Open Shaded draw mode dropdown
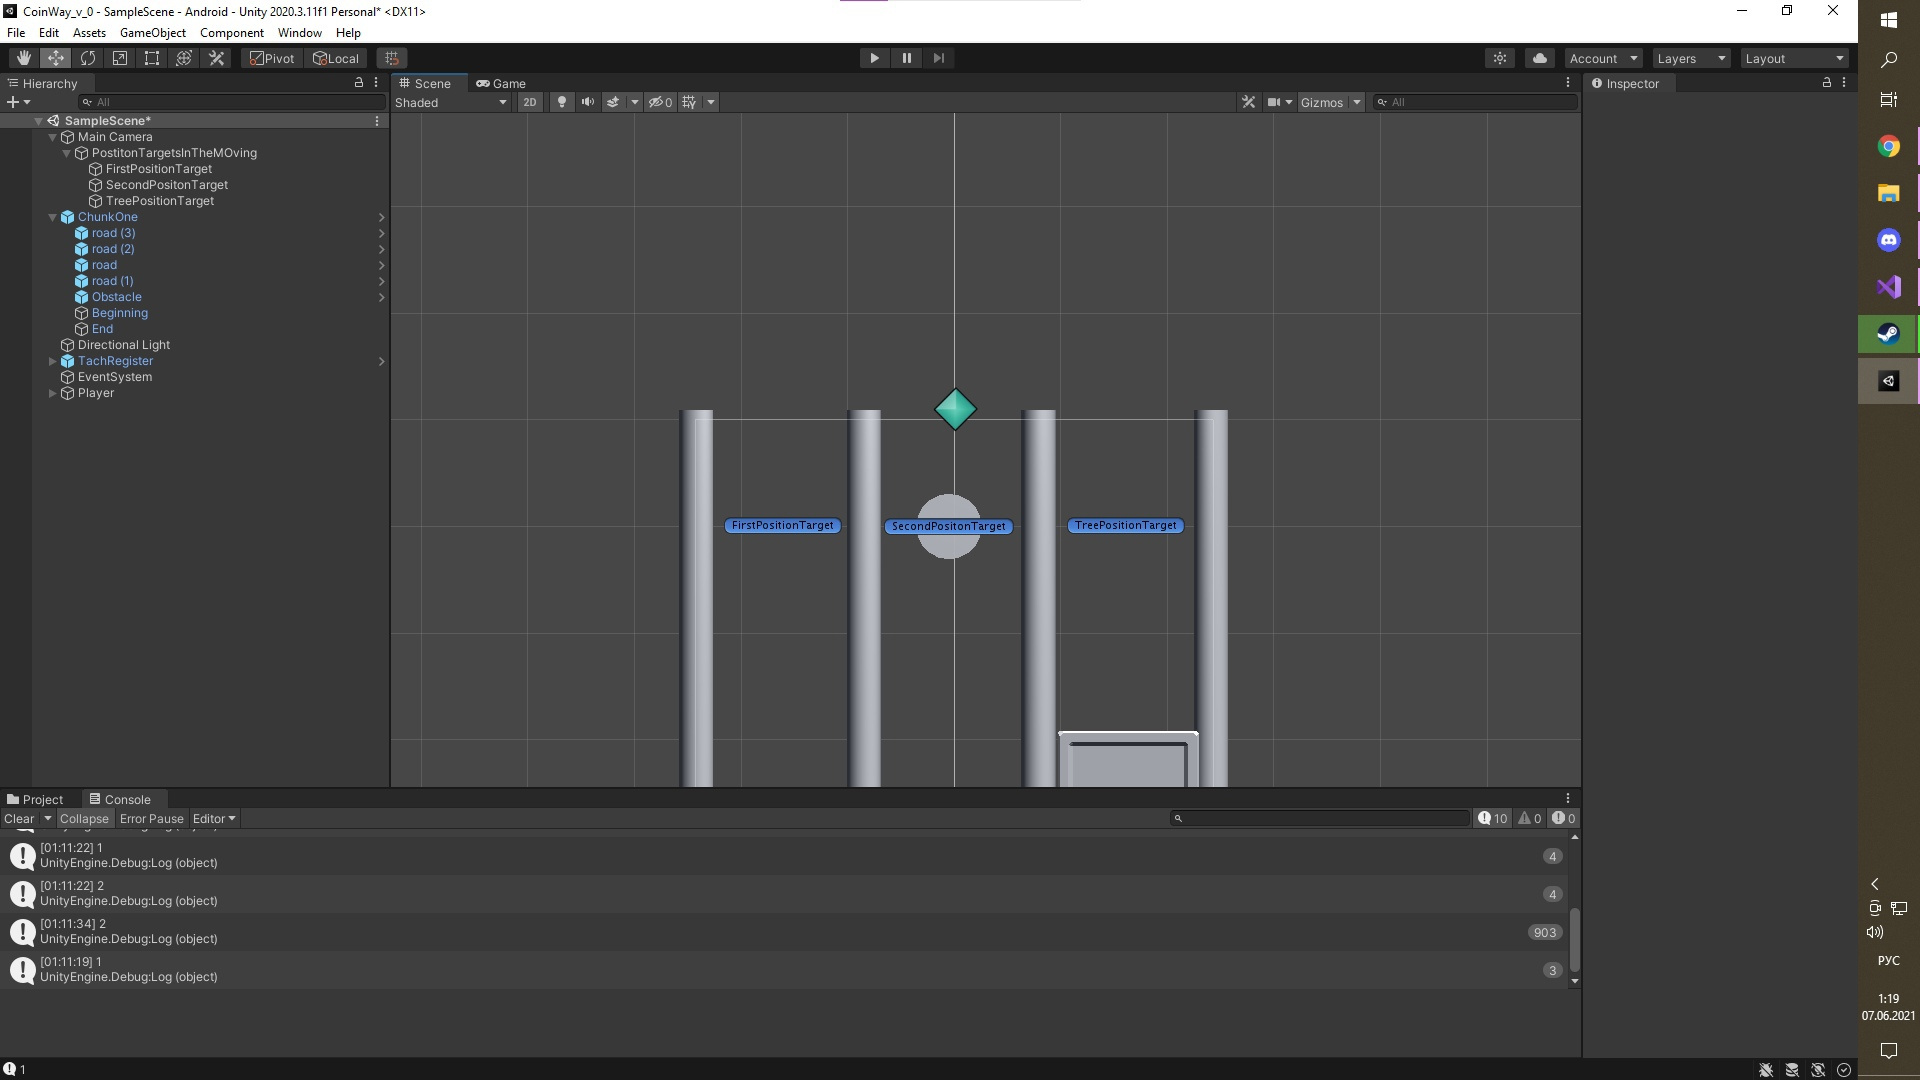Viewport: 1920px width, 1080px height. point(451,102)
